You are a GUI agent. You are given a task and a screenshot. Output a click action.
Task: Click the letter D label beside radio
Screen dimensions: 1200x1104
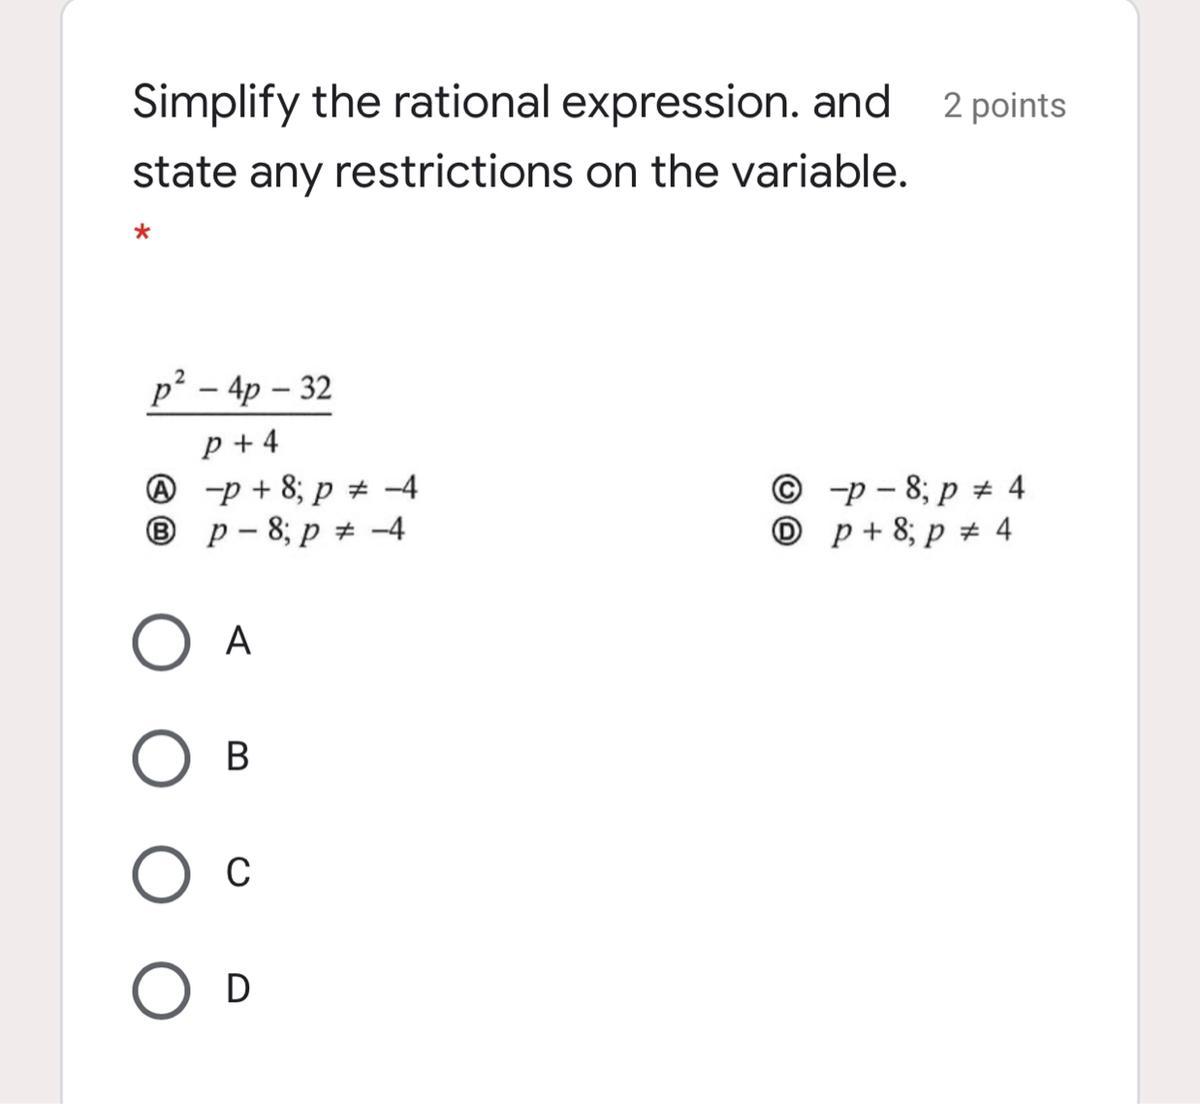click(238, 989)
